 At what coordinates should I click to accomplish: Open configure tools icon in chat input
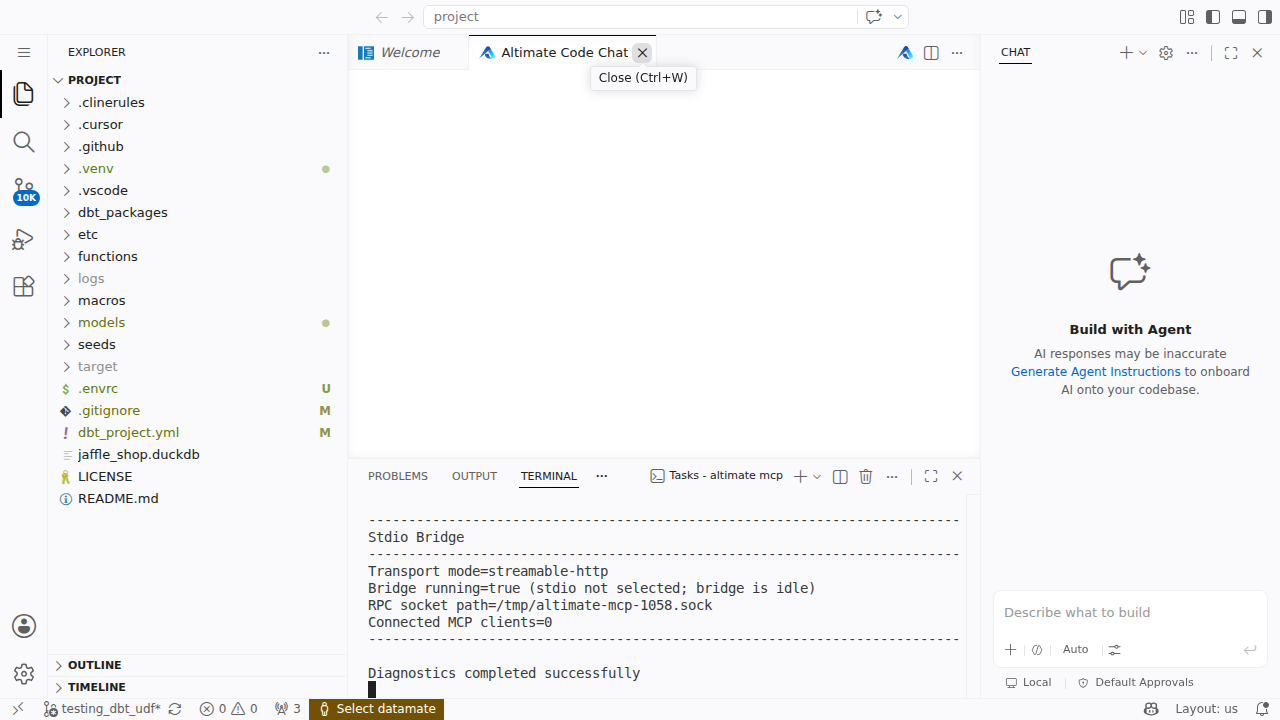tap(1115, 649)
